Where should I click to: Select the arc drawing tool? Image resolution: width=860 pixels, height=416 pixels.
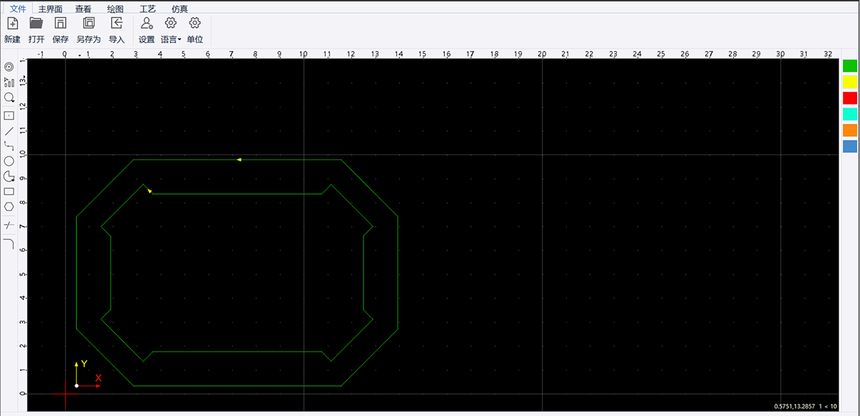9,176
